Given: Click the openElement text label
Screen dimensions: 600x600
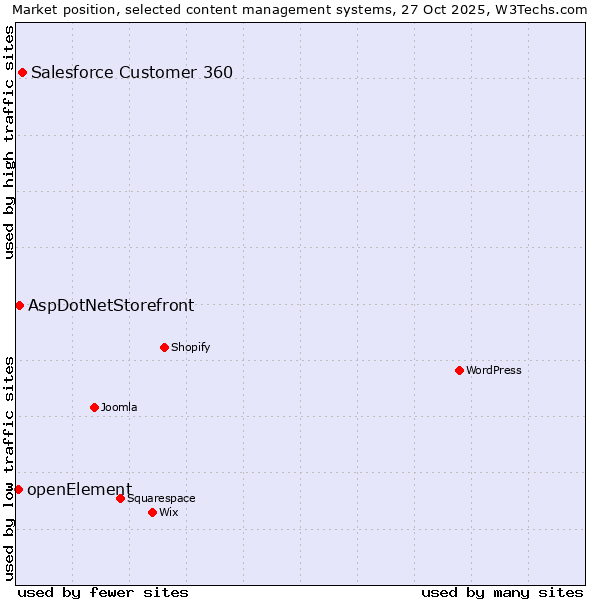Looking at the screenshot, I should [x=79, y=489].
